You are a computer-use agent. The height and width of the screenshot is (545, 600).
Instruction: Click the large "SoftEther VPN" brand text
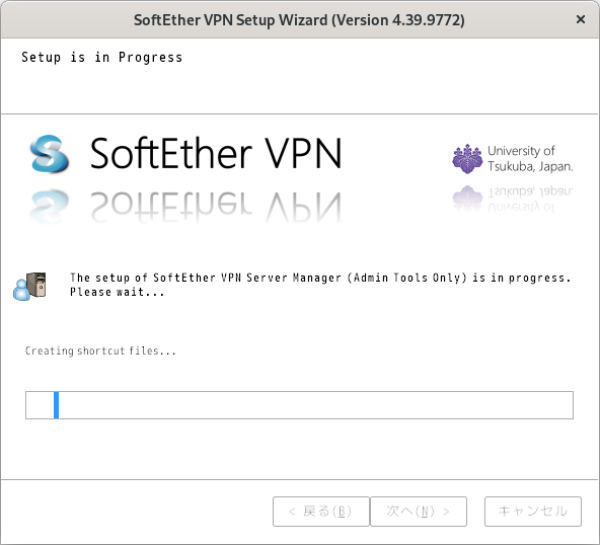pyautogui.click(x=216, y=153)
